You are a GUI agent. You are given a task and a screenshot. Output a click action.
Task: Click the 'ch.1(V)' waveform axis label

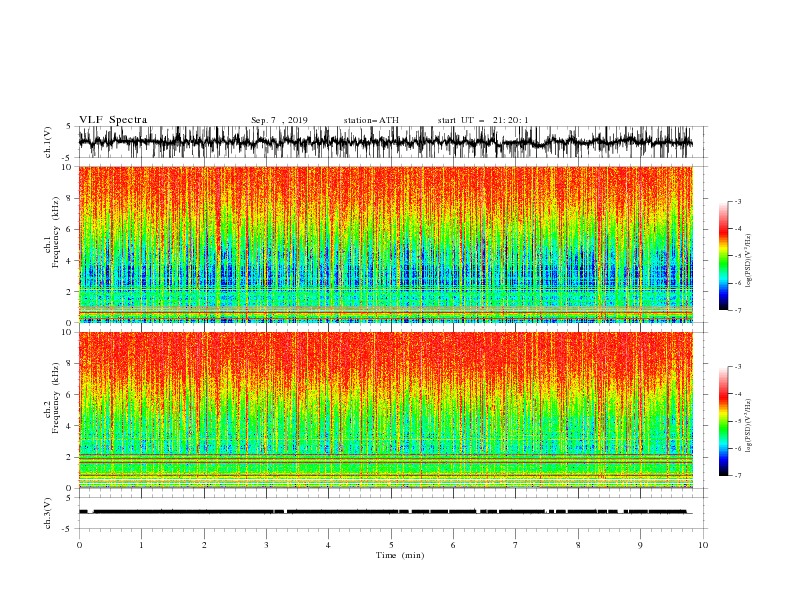click(x=48, y=142)
